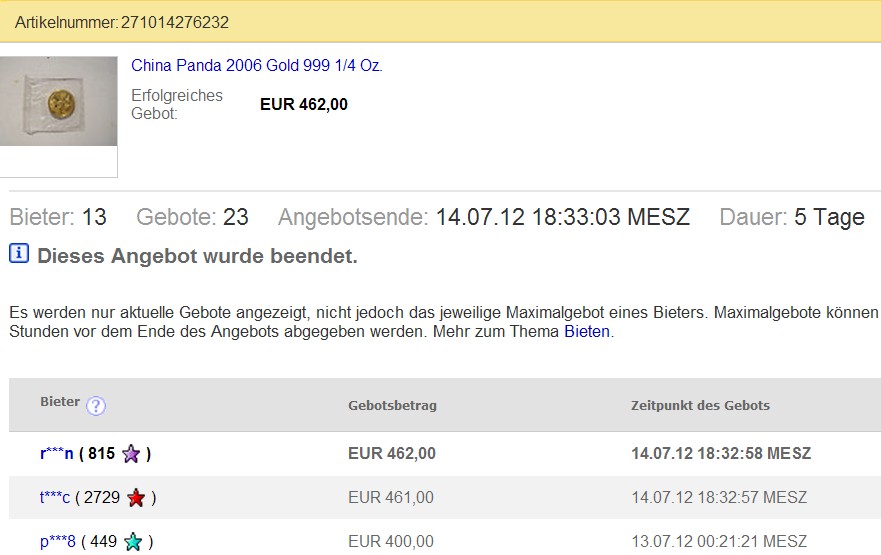Open bidder p***8's profile
The image size is (881, 555).
(58, 542)
